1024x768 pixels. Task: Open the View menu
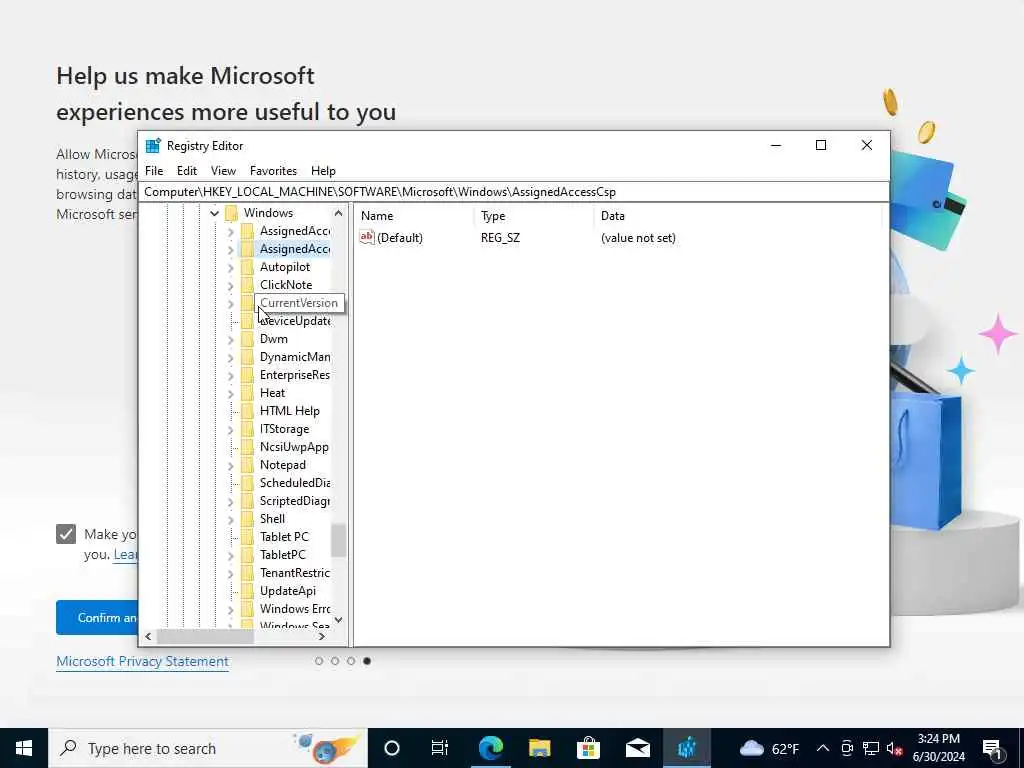[223, 170]
